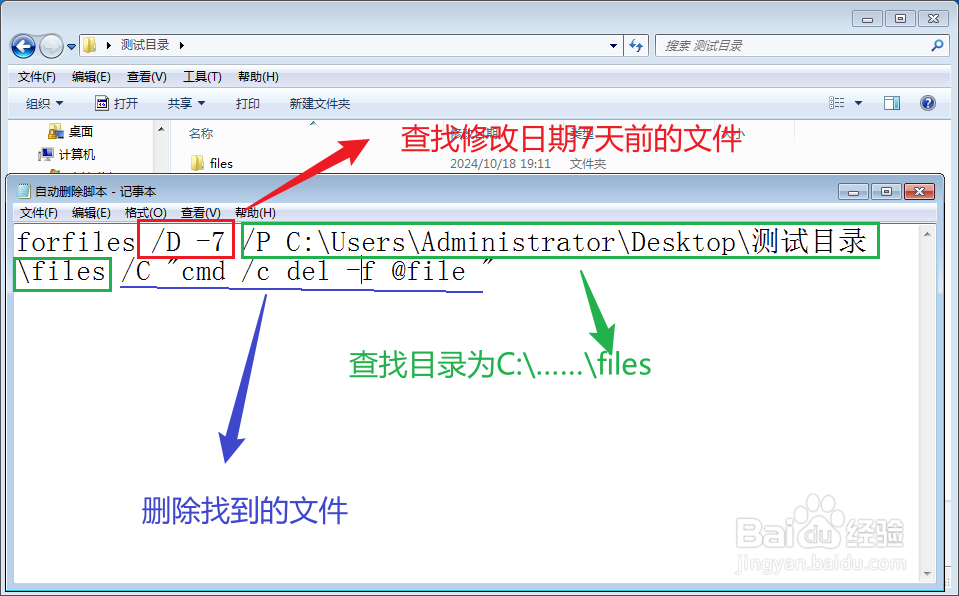The width and height of the screenshot is (959, 596).
Task: Click the Forward navigation arrow
Action: (50, 45)
